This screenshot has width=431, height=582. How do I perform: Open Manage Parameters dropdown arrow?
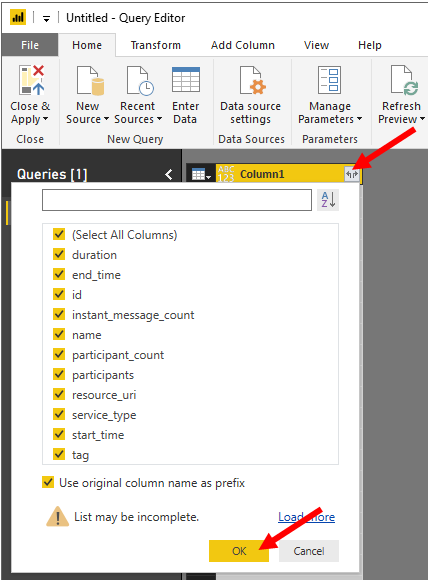click(359, 119)
